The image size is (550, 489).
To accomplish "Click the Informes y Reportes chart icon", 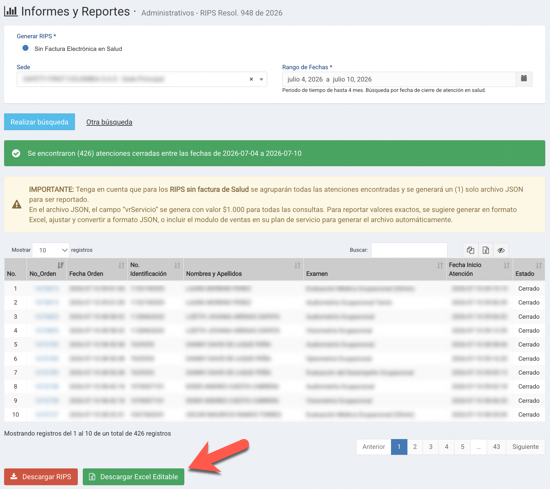I will tap(11, 11).
